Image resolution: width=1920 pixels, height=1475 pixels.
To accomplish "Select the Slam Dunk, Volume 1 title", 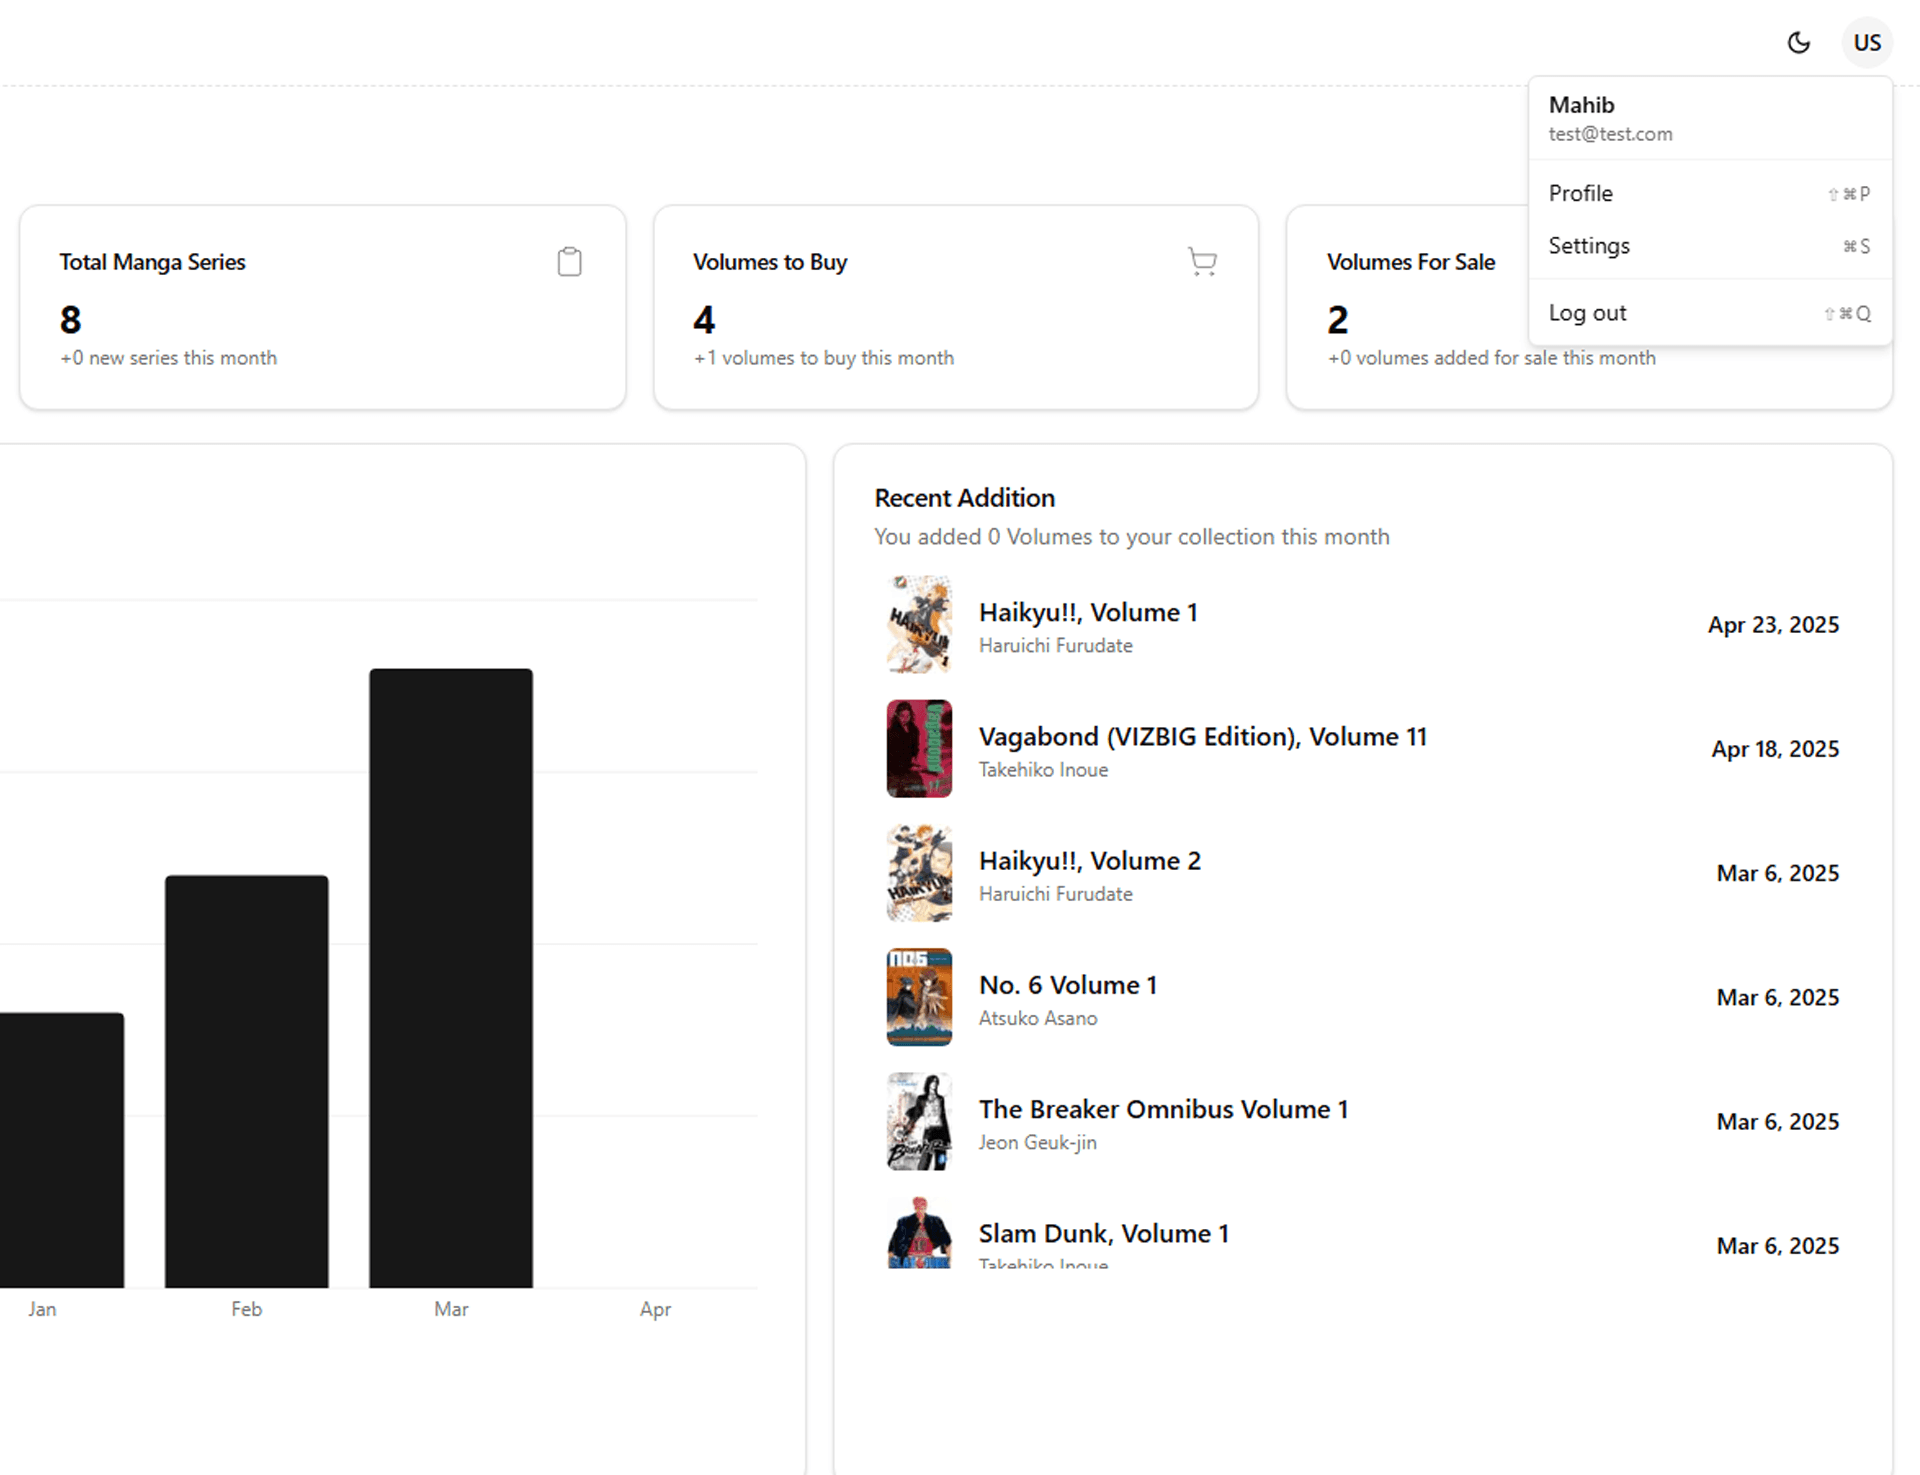I will click(1104, 1234).
